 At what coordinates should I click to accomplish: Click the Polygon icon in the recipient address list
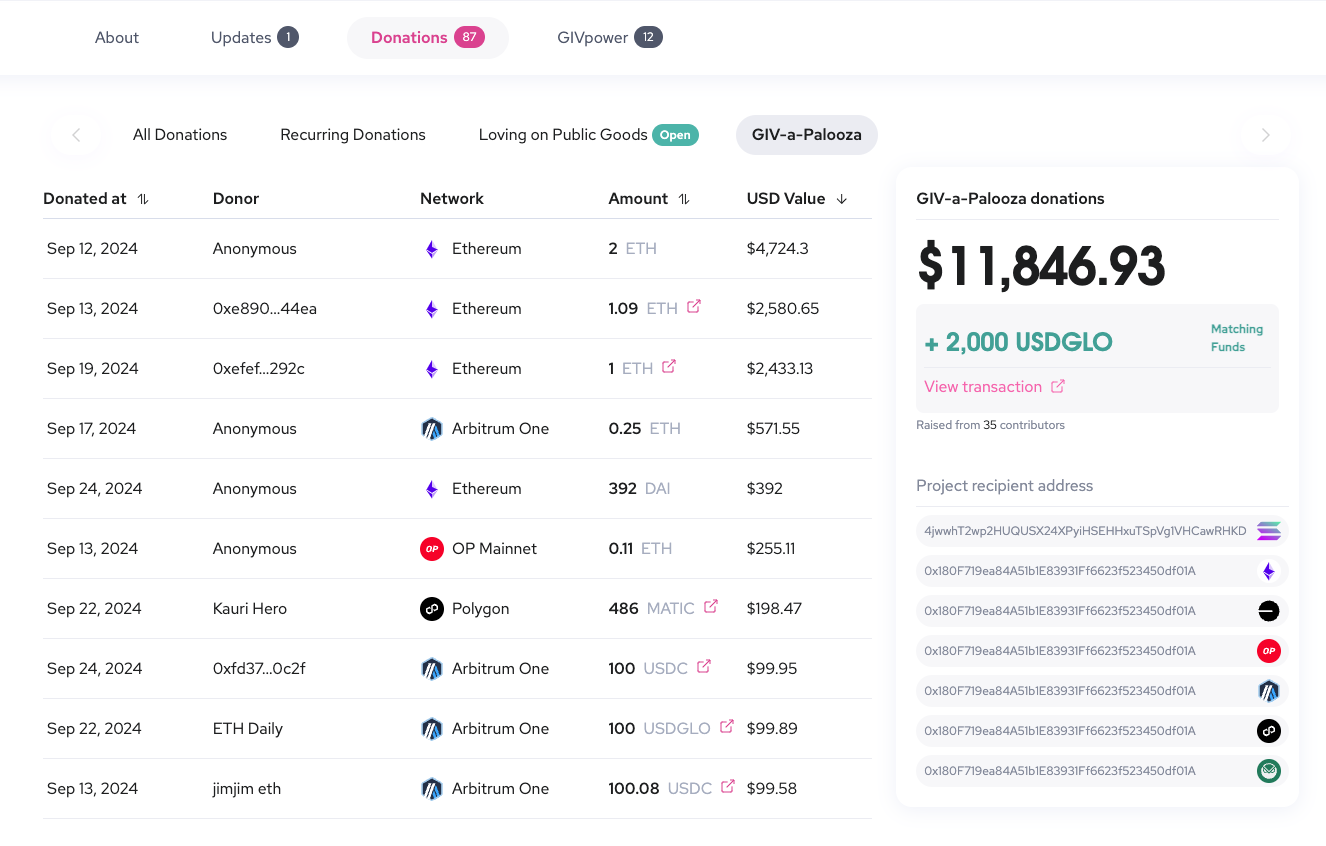pos(1269,731)
